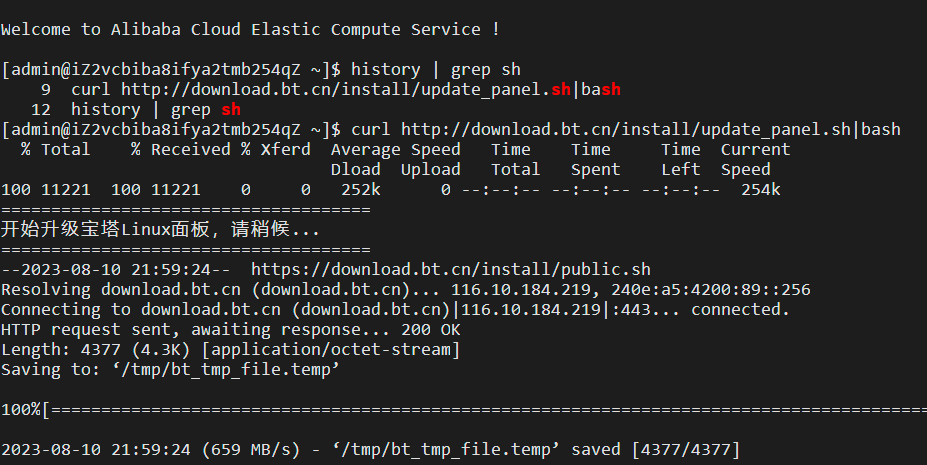
Task: Click the 'Time Left' column header
Action: 680,160
